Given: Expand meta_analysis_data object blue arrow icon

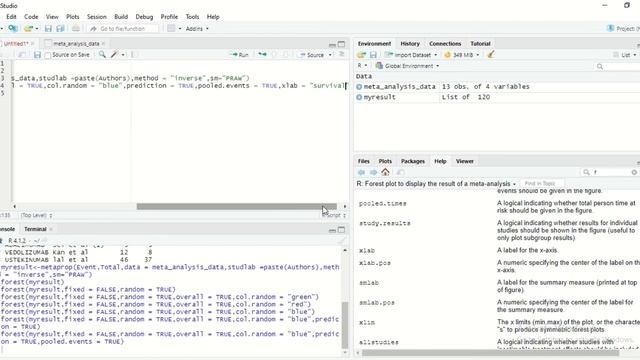Looking at the screenshot, I should (x=359, y=87).
